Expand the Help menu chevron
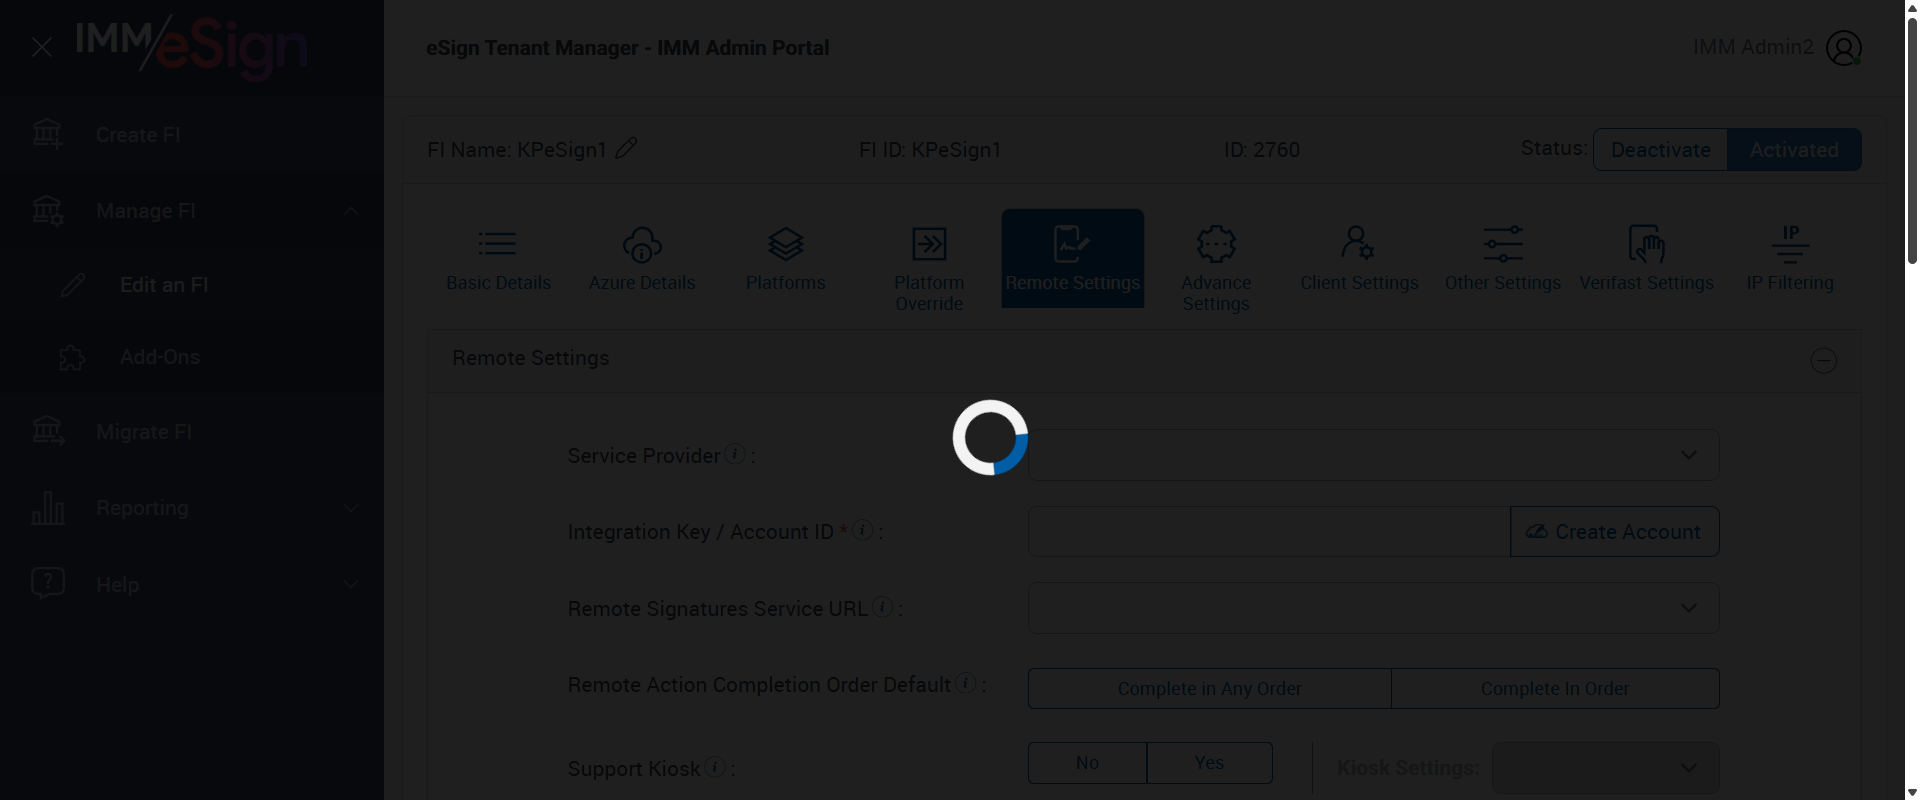The width and height of the screenshot is (1920, 800). coord(351,584)
